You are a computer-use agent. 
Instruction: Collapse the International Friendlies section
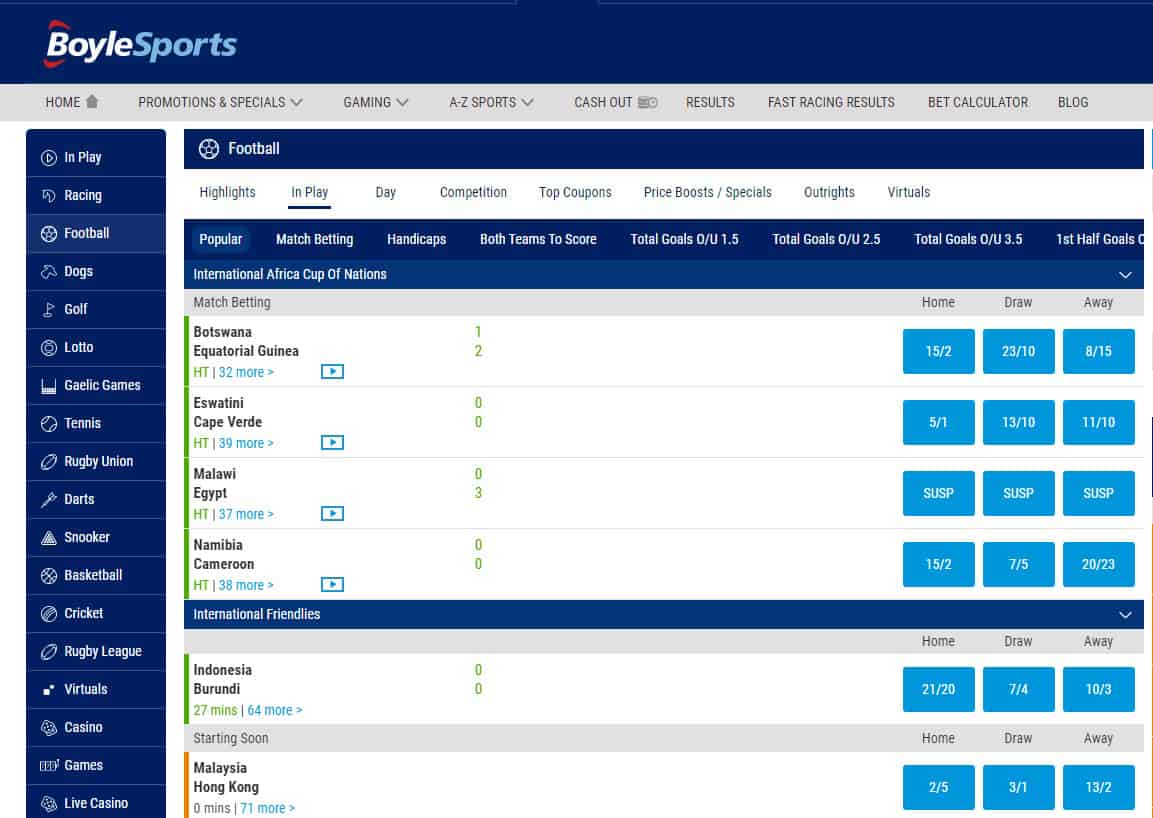(x=1125, y=615)
